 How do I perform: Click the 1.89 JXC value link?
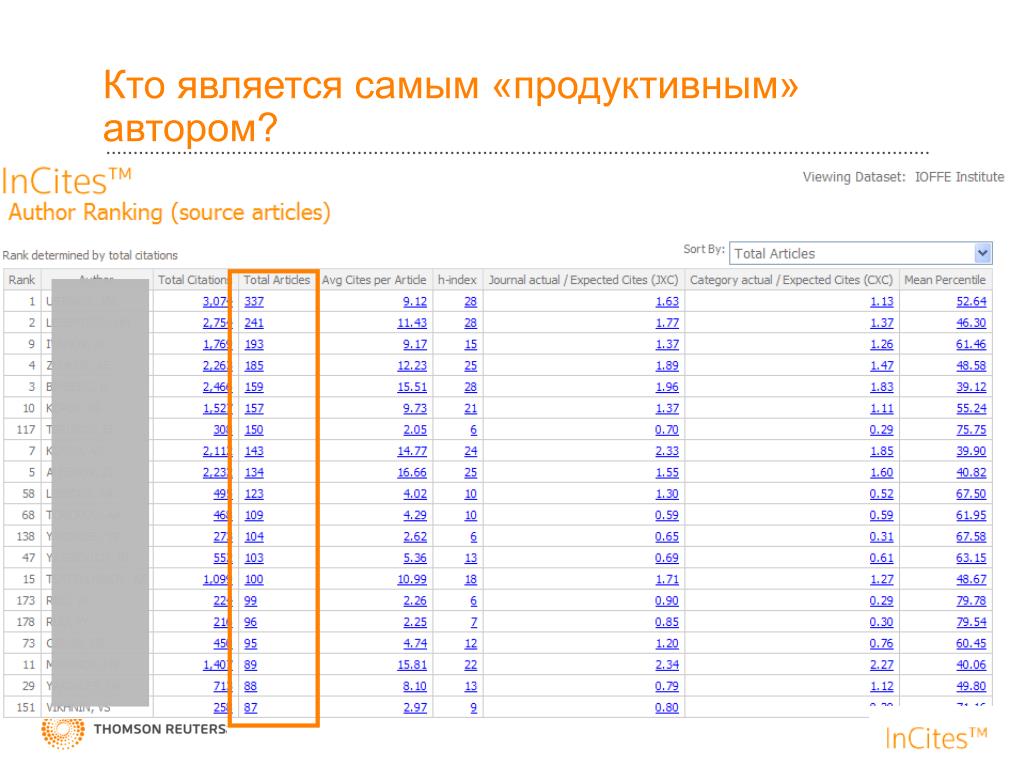(x=667, y=366)
